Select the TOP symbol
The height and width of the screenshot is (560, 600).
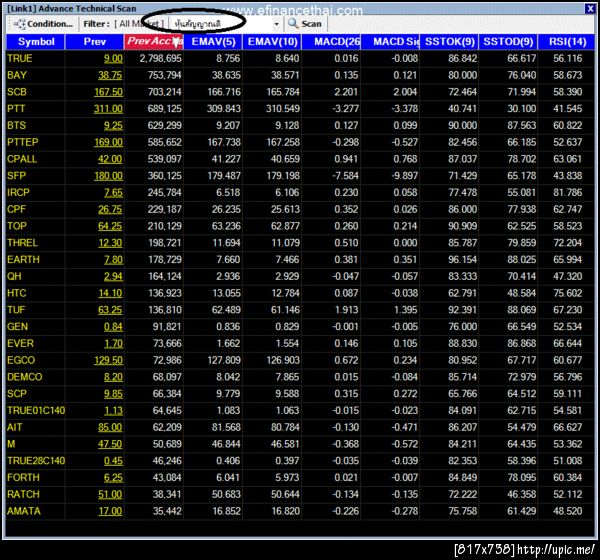point(17,226)
